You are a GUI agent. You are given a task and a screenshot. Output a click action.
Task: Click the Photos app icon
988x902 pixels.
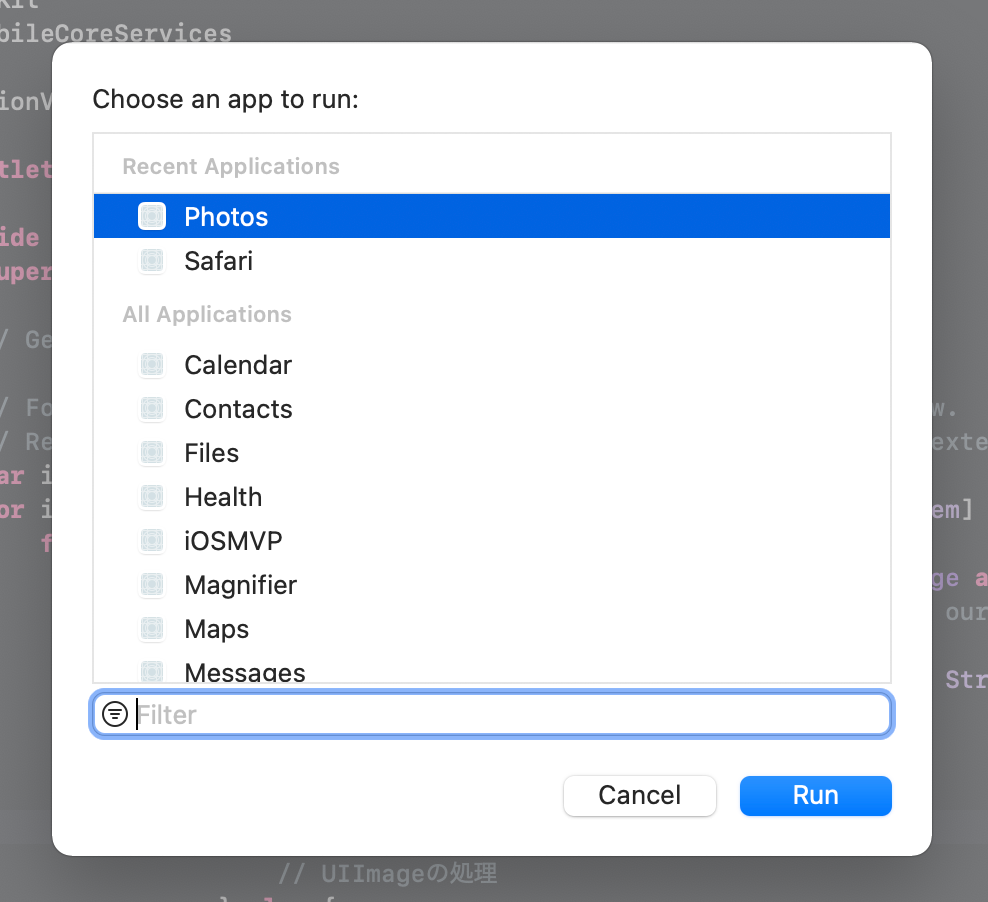point(152,216)
